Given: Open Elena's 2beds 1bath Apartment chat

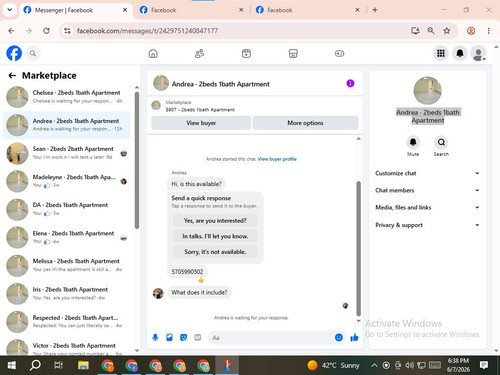Looking at the screenshot, I should tap(66, 237).
